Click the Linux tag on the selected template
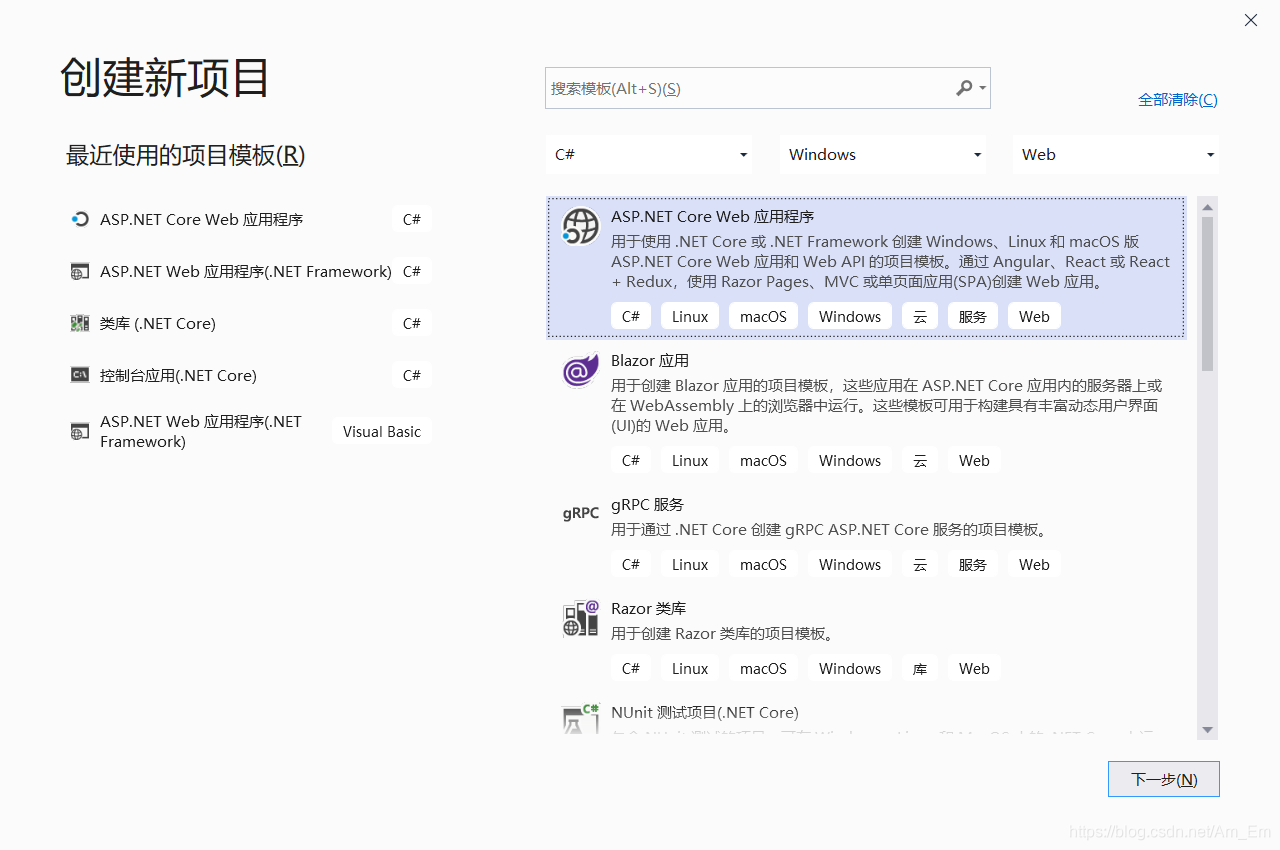 click(689, 315)
